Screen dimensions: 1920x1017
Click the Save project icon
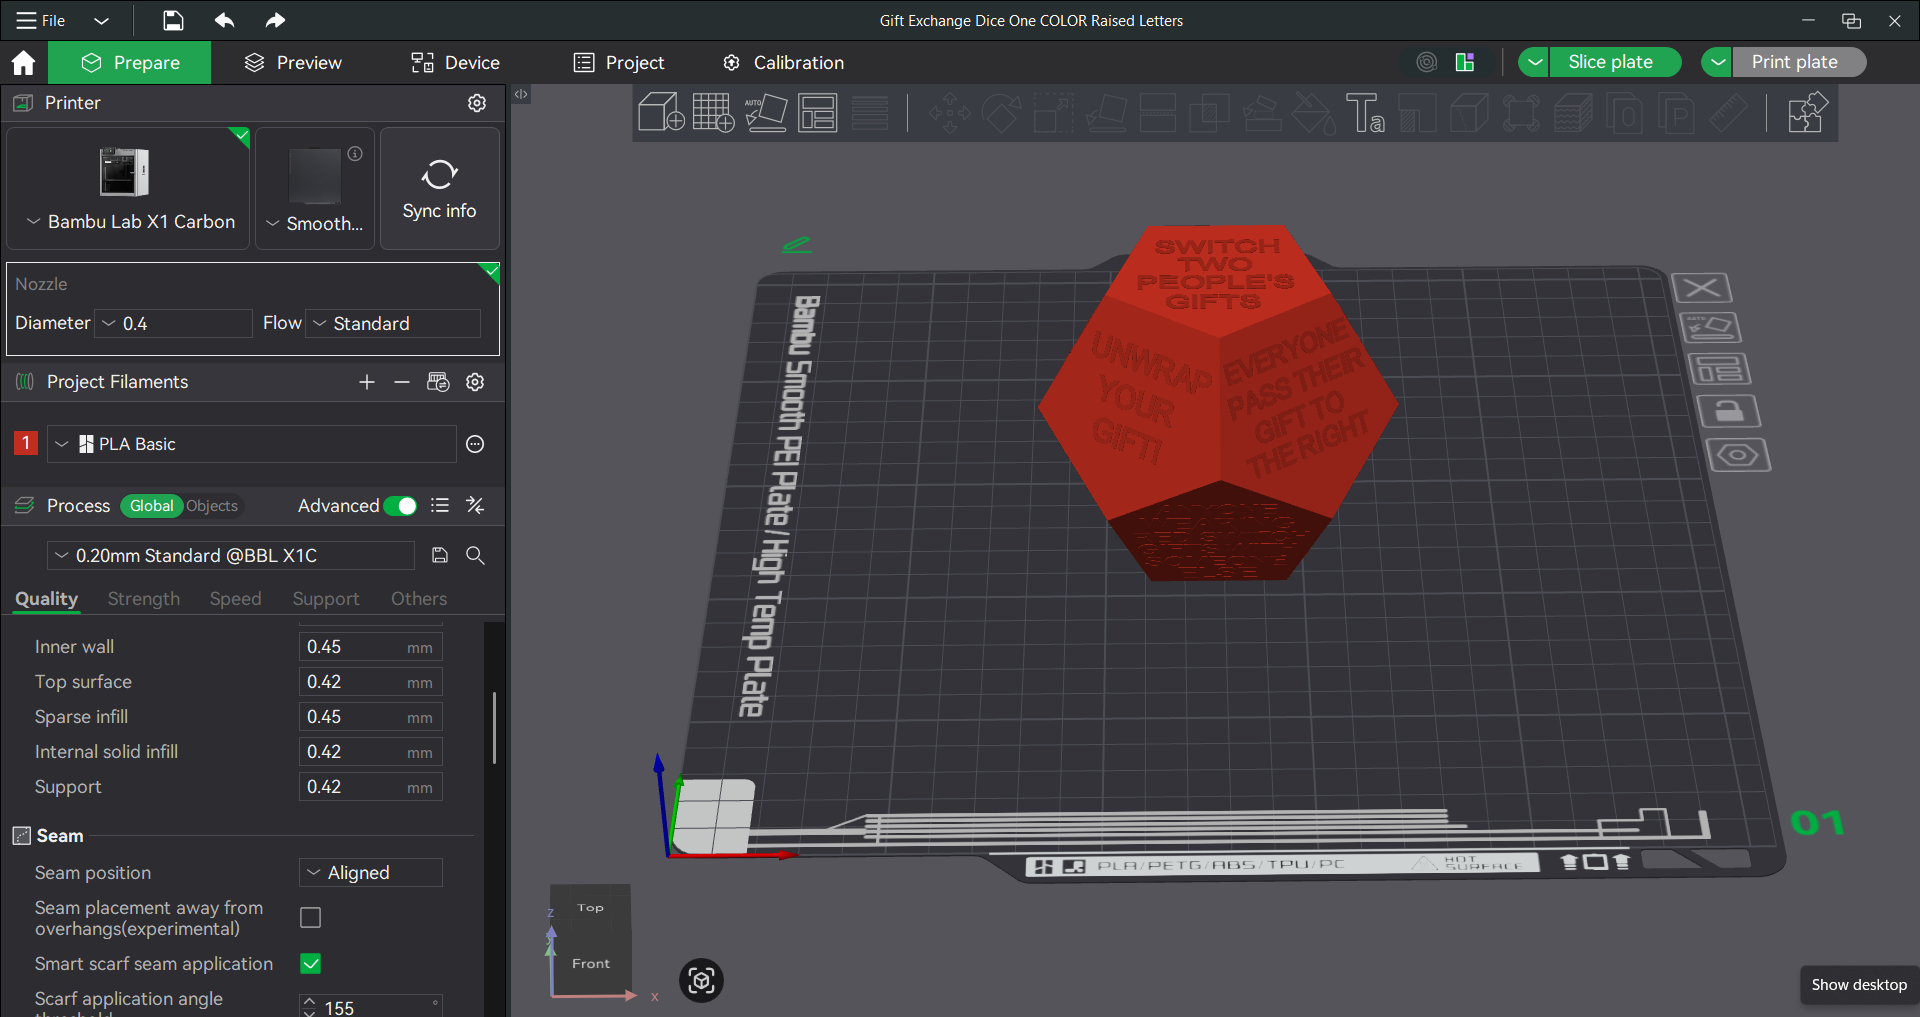tap(173, 20)
